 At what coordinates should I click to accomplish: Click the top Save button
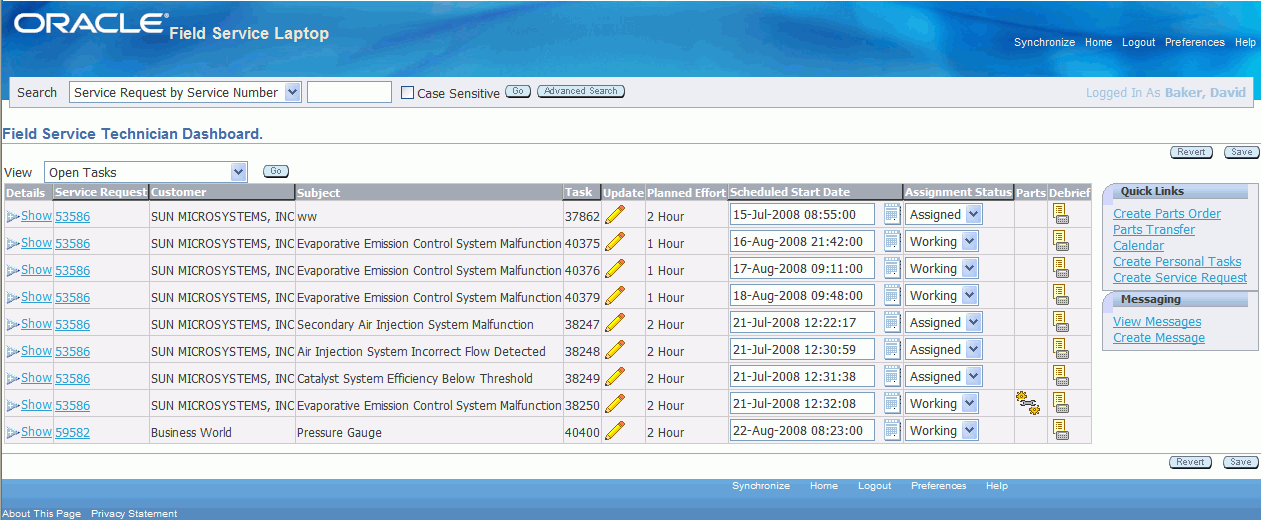[x=1241, y=152]
